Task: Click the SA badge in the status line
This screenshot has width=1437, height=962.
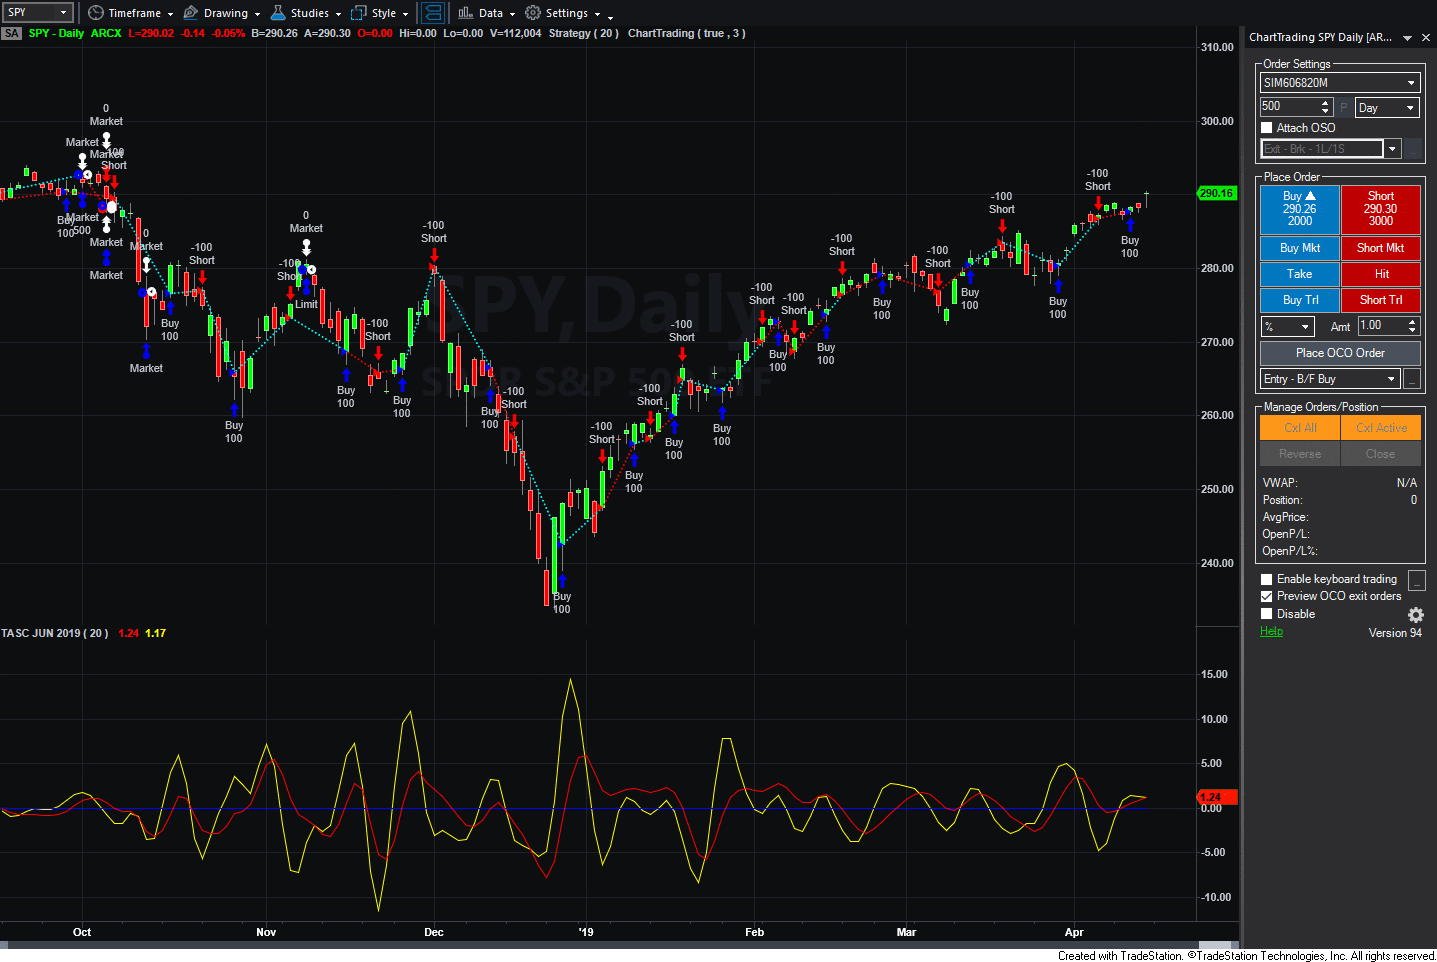Action: [11, 33]
